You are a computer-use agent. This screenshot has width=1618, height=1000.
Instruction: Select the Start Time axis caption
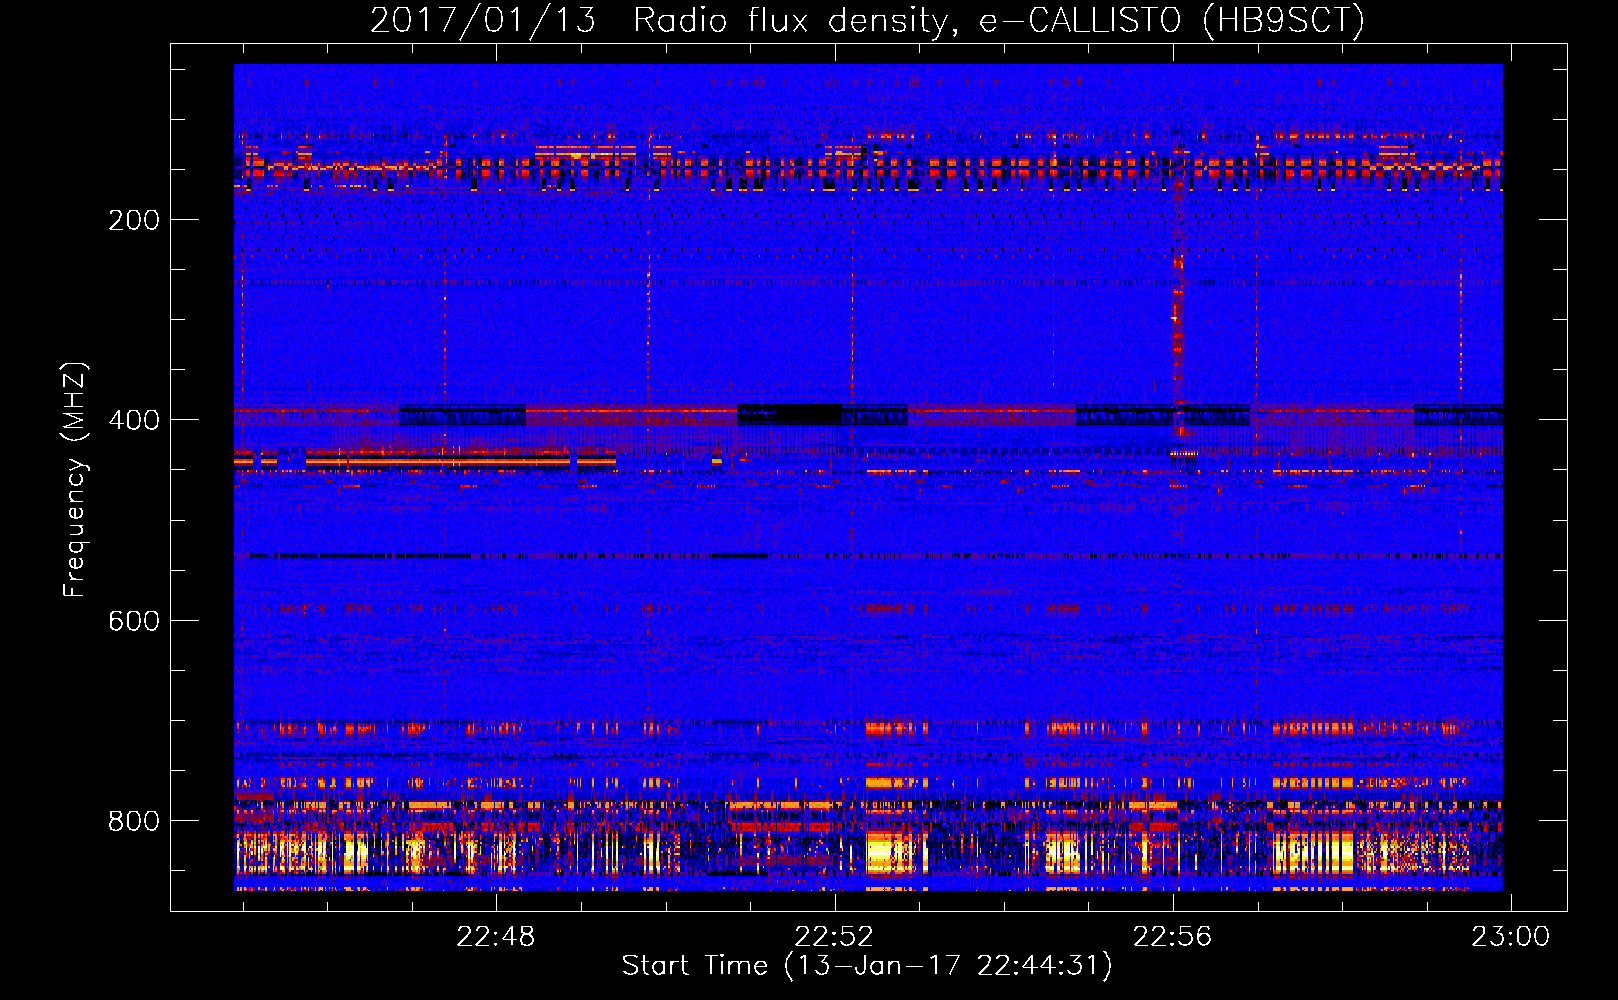[867, 966]
